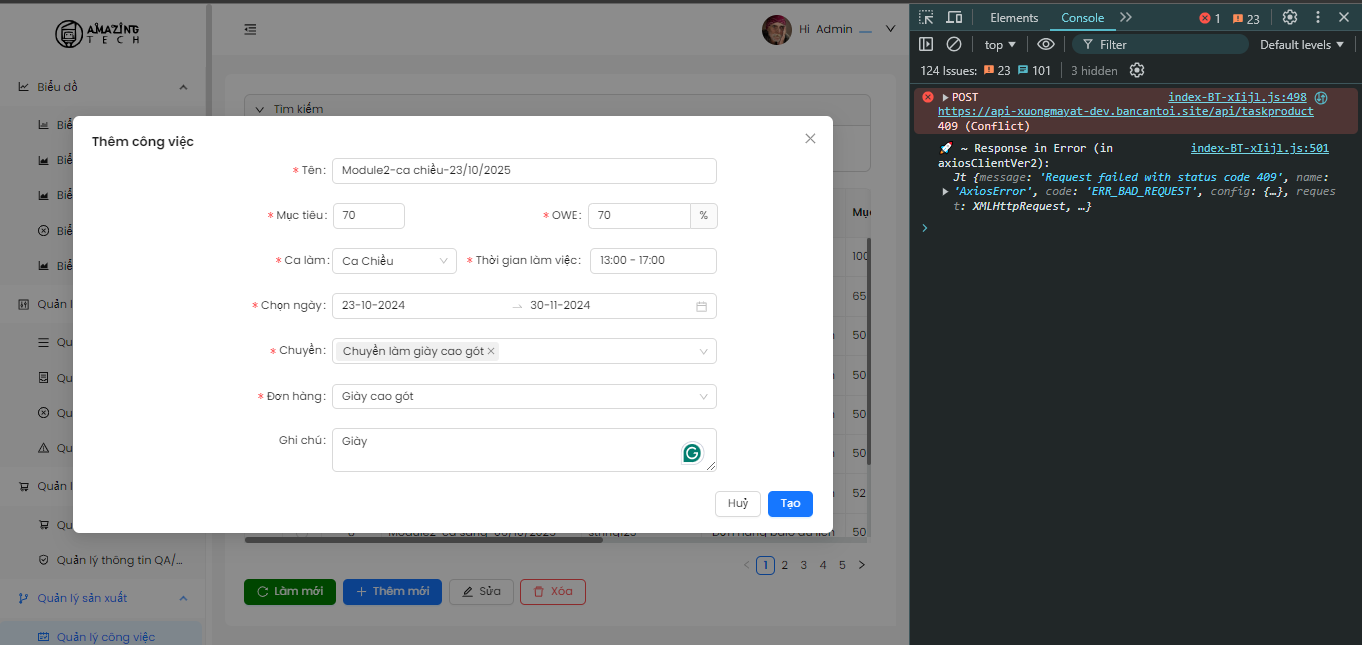Expand the AxiosError object details
The width and height of the screenshot is (1362, 645).
click(x=945, y=191)
